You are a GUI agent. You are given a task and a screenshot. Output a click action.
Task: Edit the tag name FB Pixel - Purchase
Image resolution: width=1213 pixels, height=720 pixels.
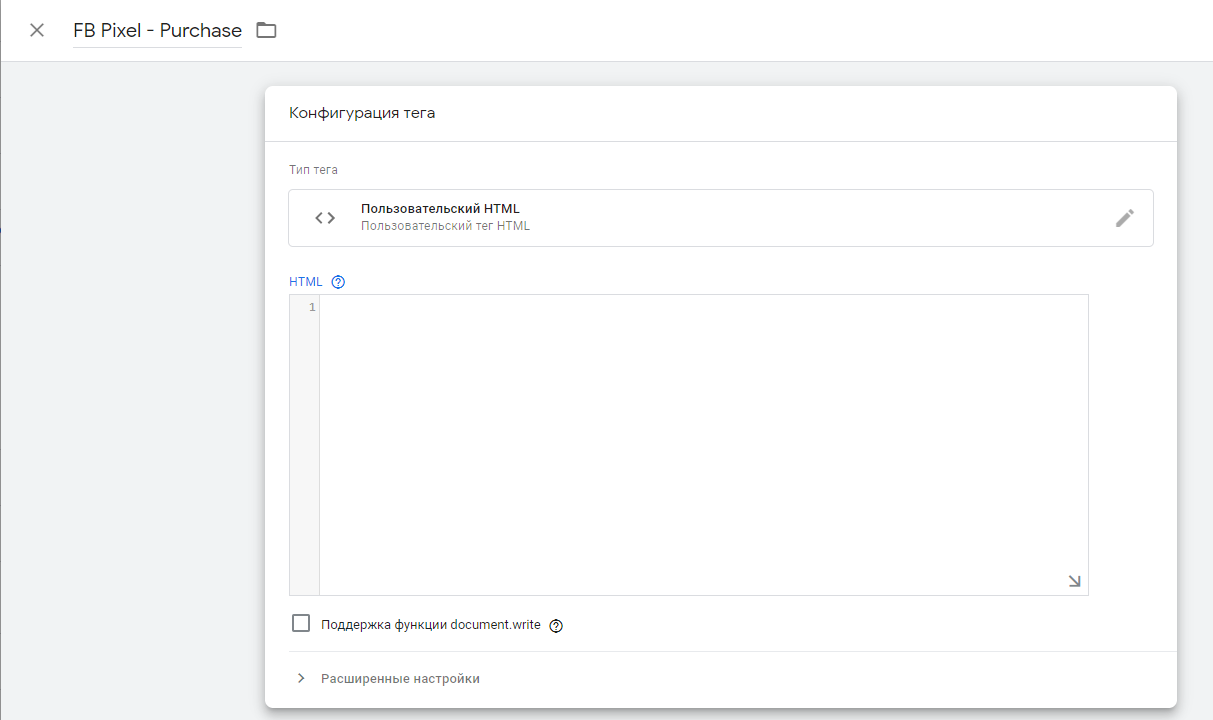(157, 31)
